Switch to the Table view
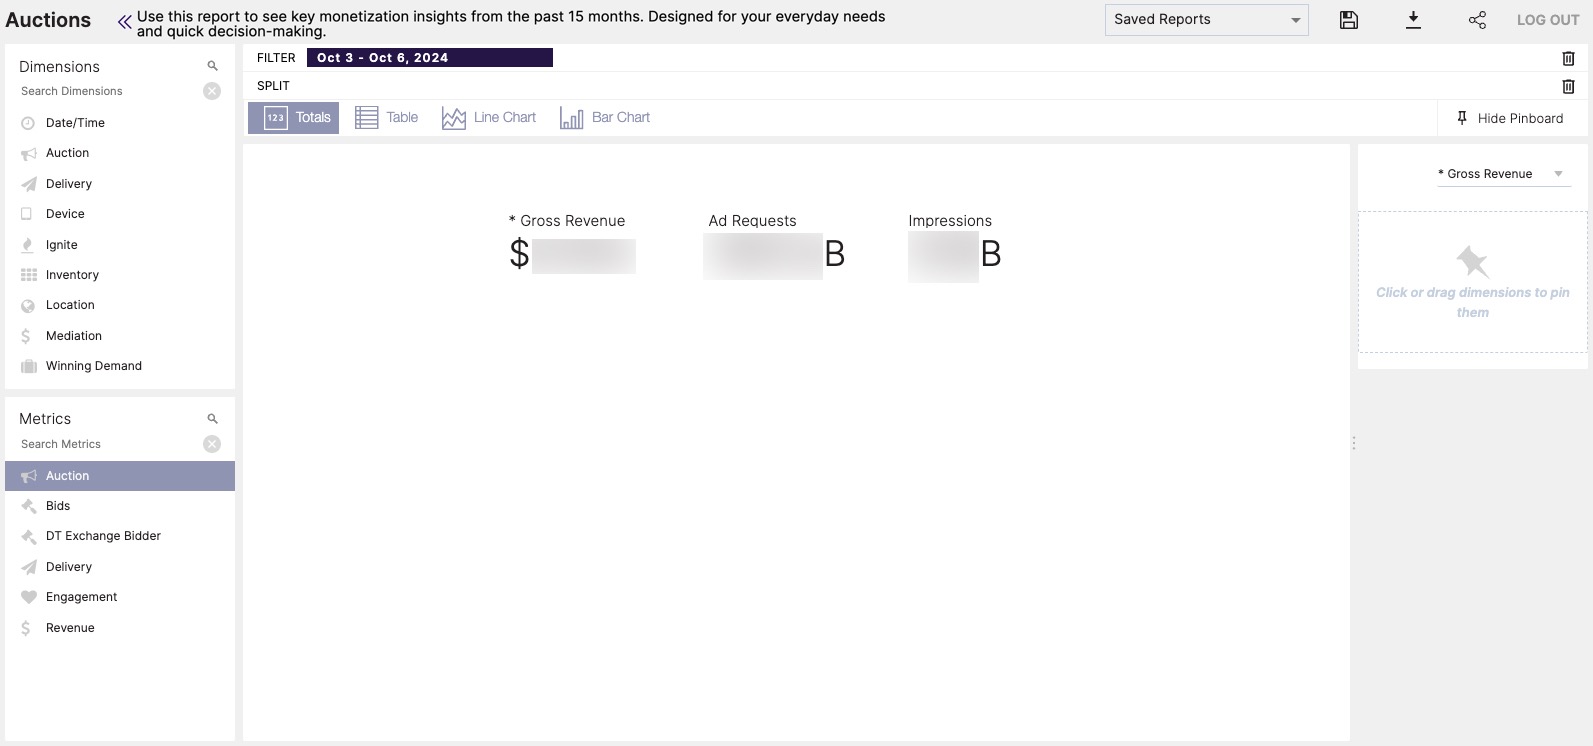The height and width of the screenshot is (746, 1593). [x=387, y=118]
